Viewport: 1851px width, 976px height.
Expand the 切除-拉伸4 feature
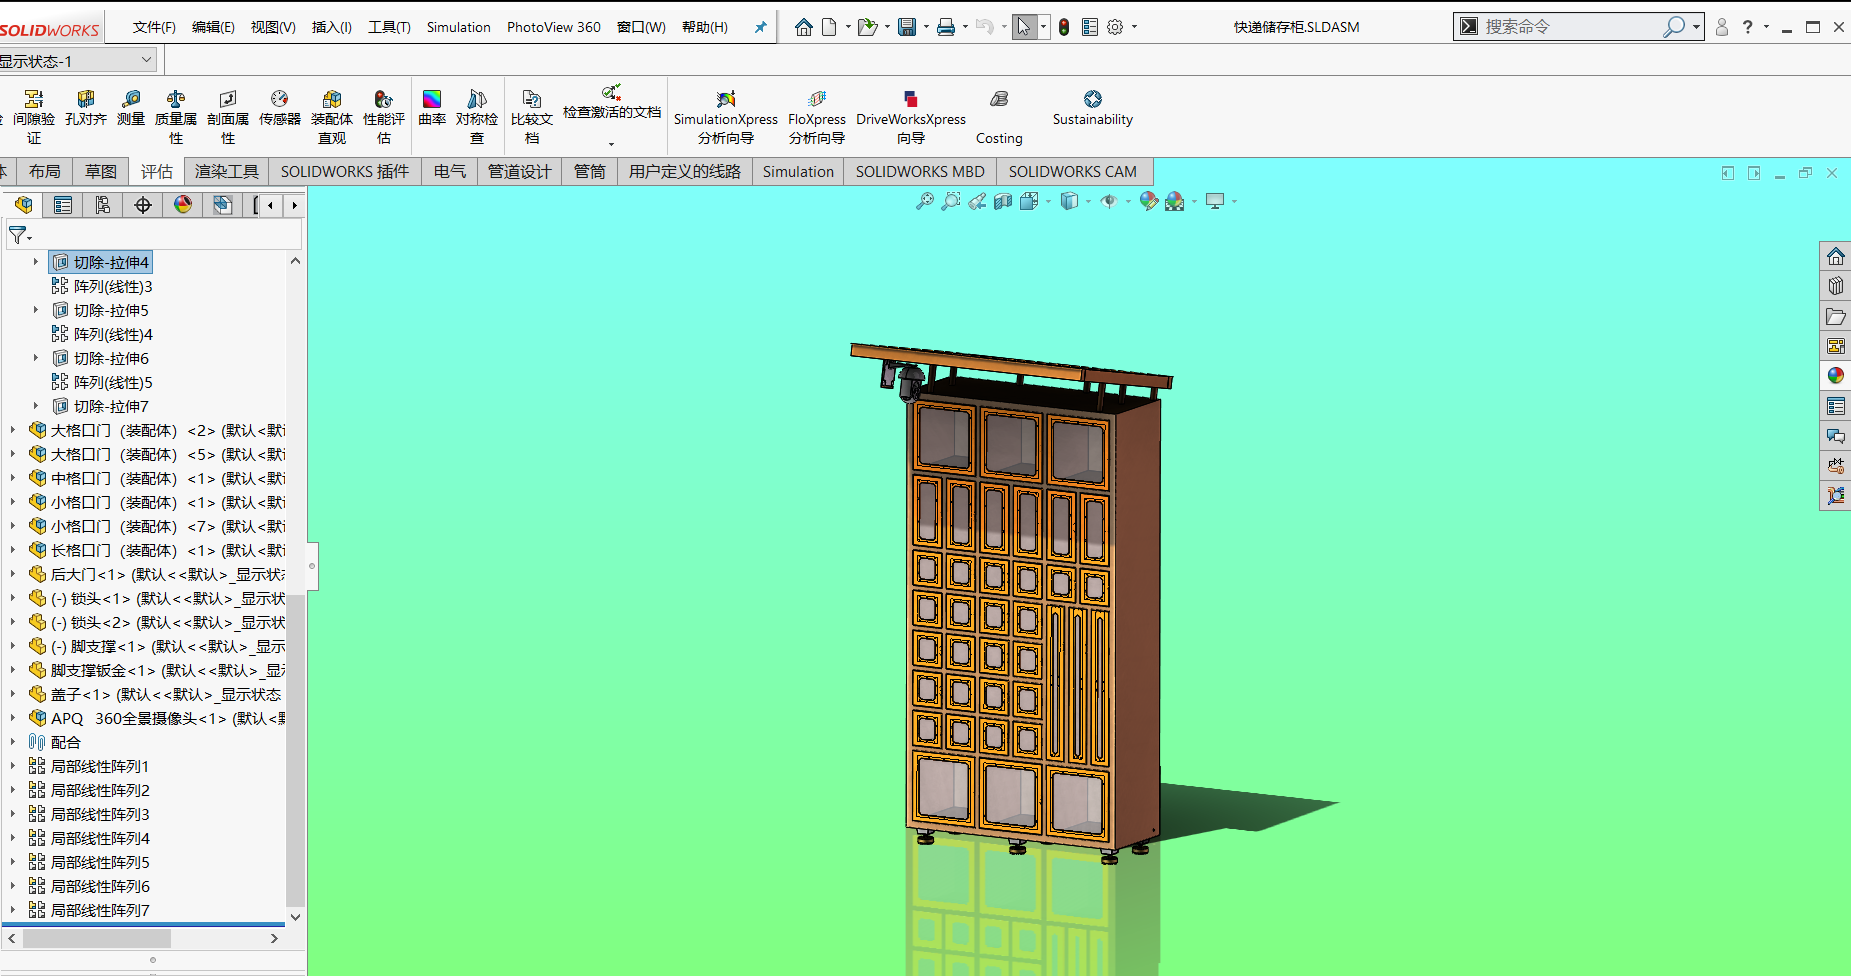(38, 262)
